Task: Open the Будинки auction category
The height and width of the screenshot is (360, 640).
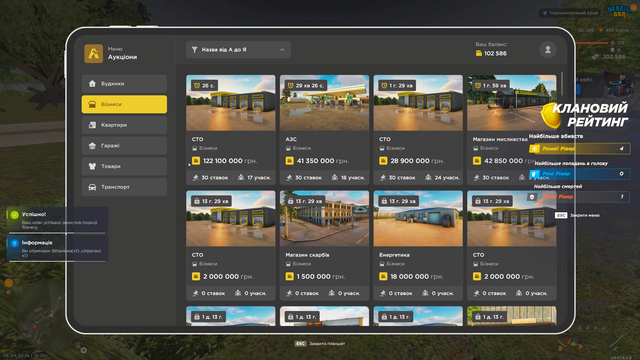Action: 124,84
